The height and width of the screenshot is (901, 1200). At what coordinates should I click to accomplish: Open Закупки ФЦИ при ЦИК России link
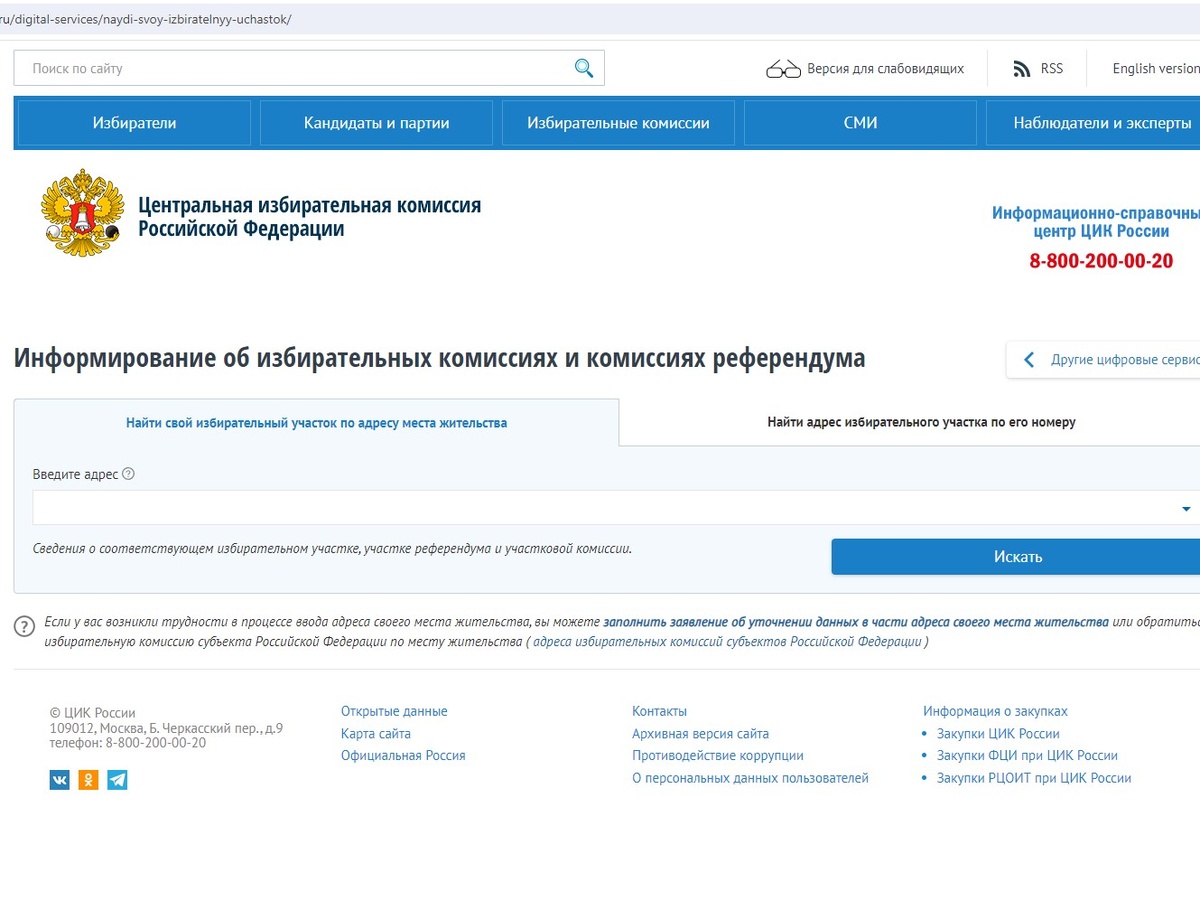(1027, 756)
